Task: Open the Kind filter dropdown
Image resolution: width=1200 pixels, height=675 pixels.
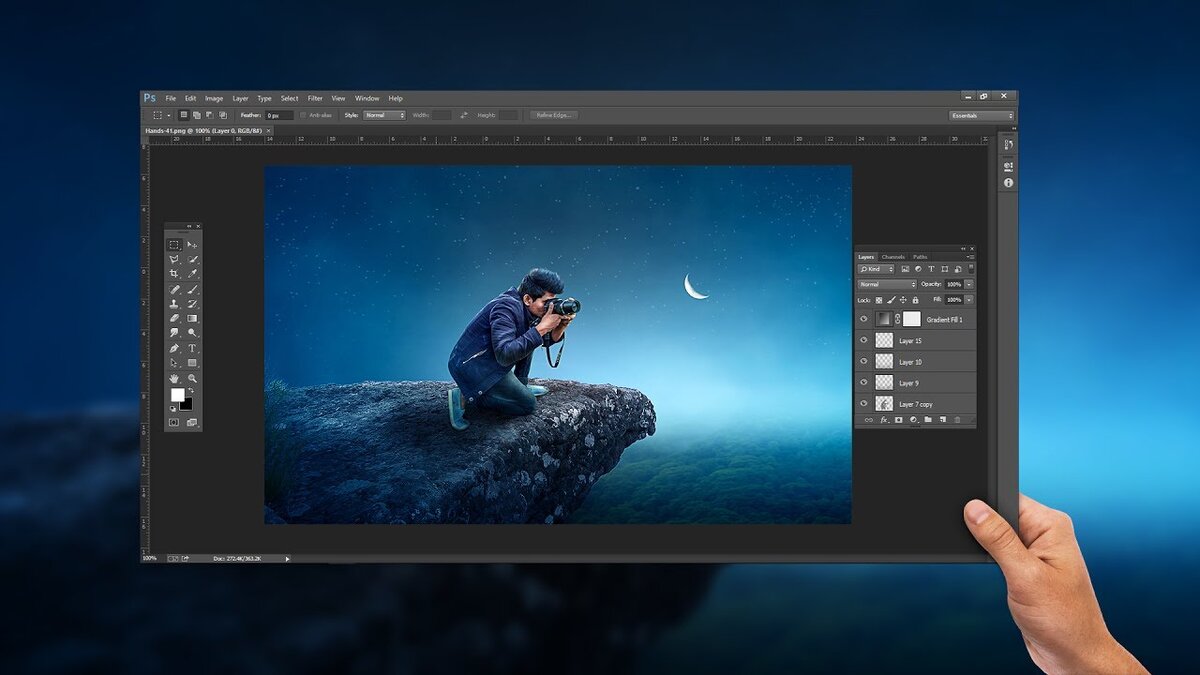Action: (x=876, y=269)
